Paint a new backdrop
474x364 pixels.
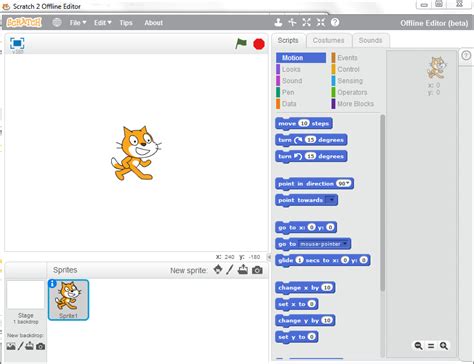[20, 346]
